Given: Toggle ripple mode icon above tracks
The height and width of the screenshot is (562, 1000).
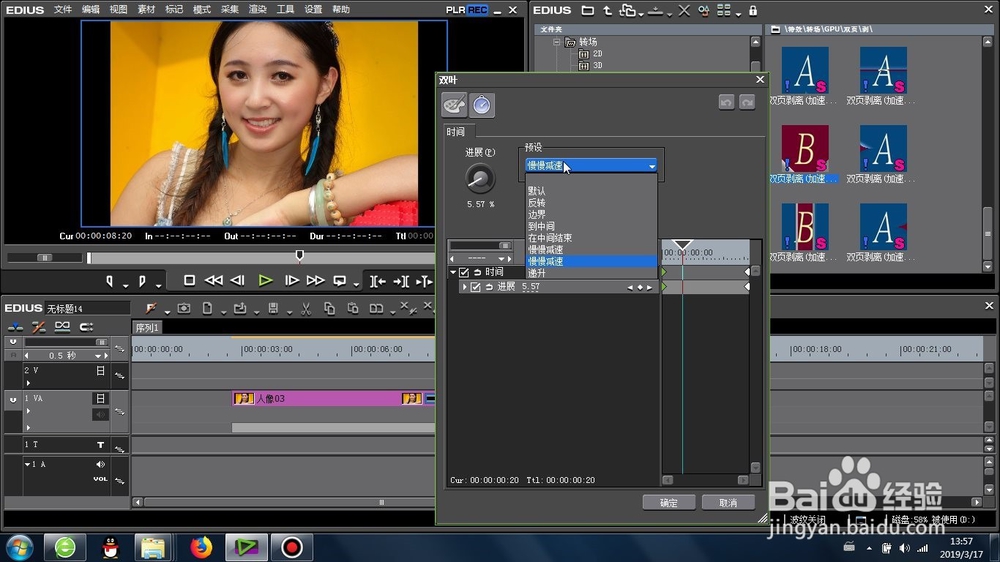Looking at the screenshot, I should click(x=39, y=327).
